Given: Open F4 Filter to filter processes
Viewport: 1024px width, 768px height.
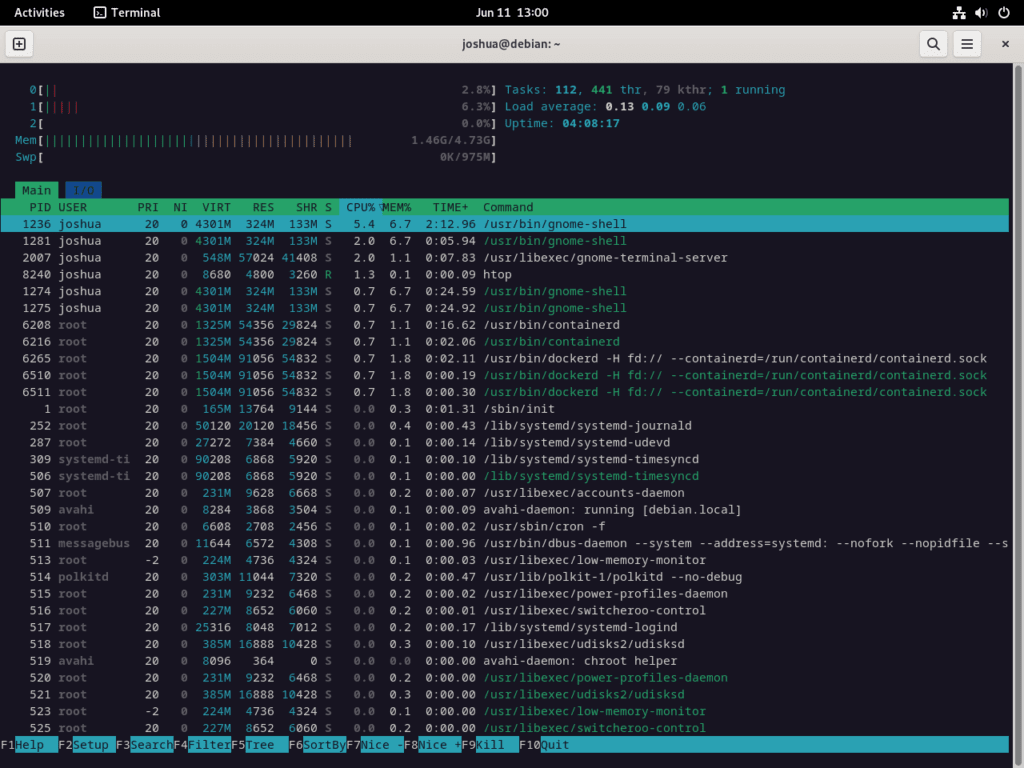Looking at the screenshot, I should click(203, 745).
